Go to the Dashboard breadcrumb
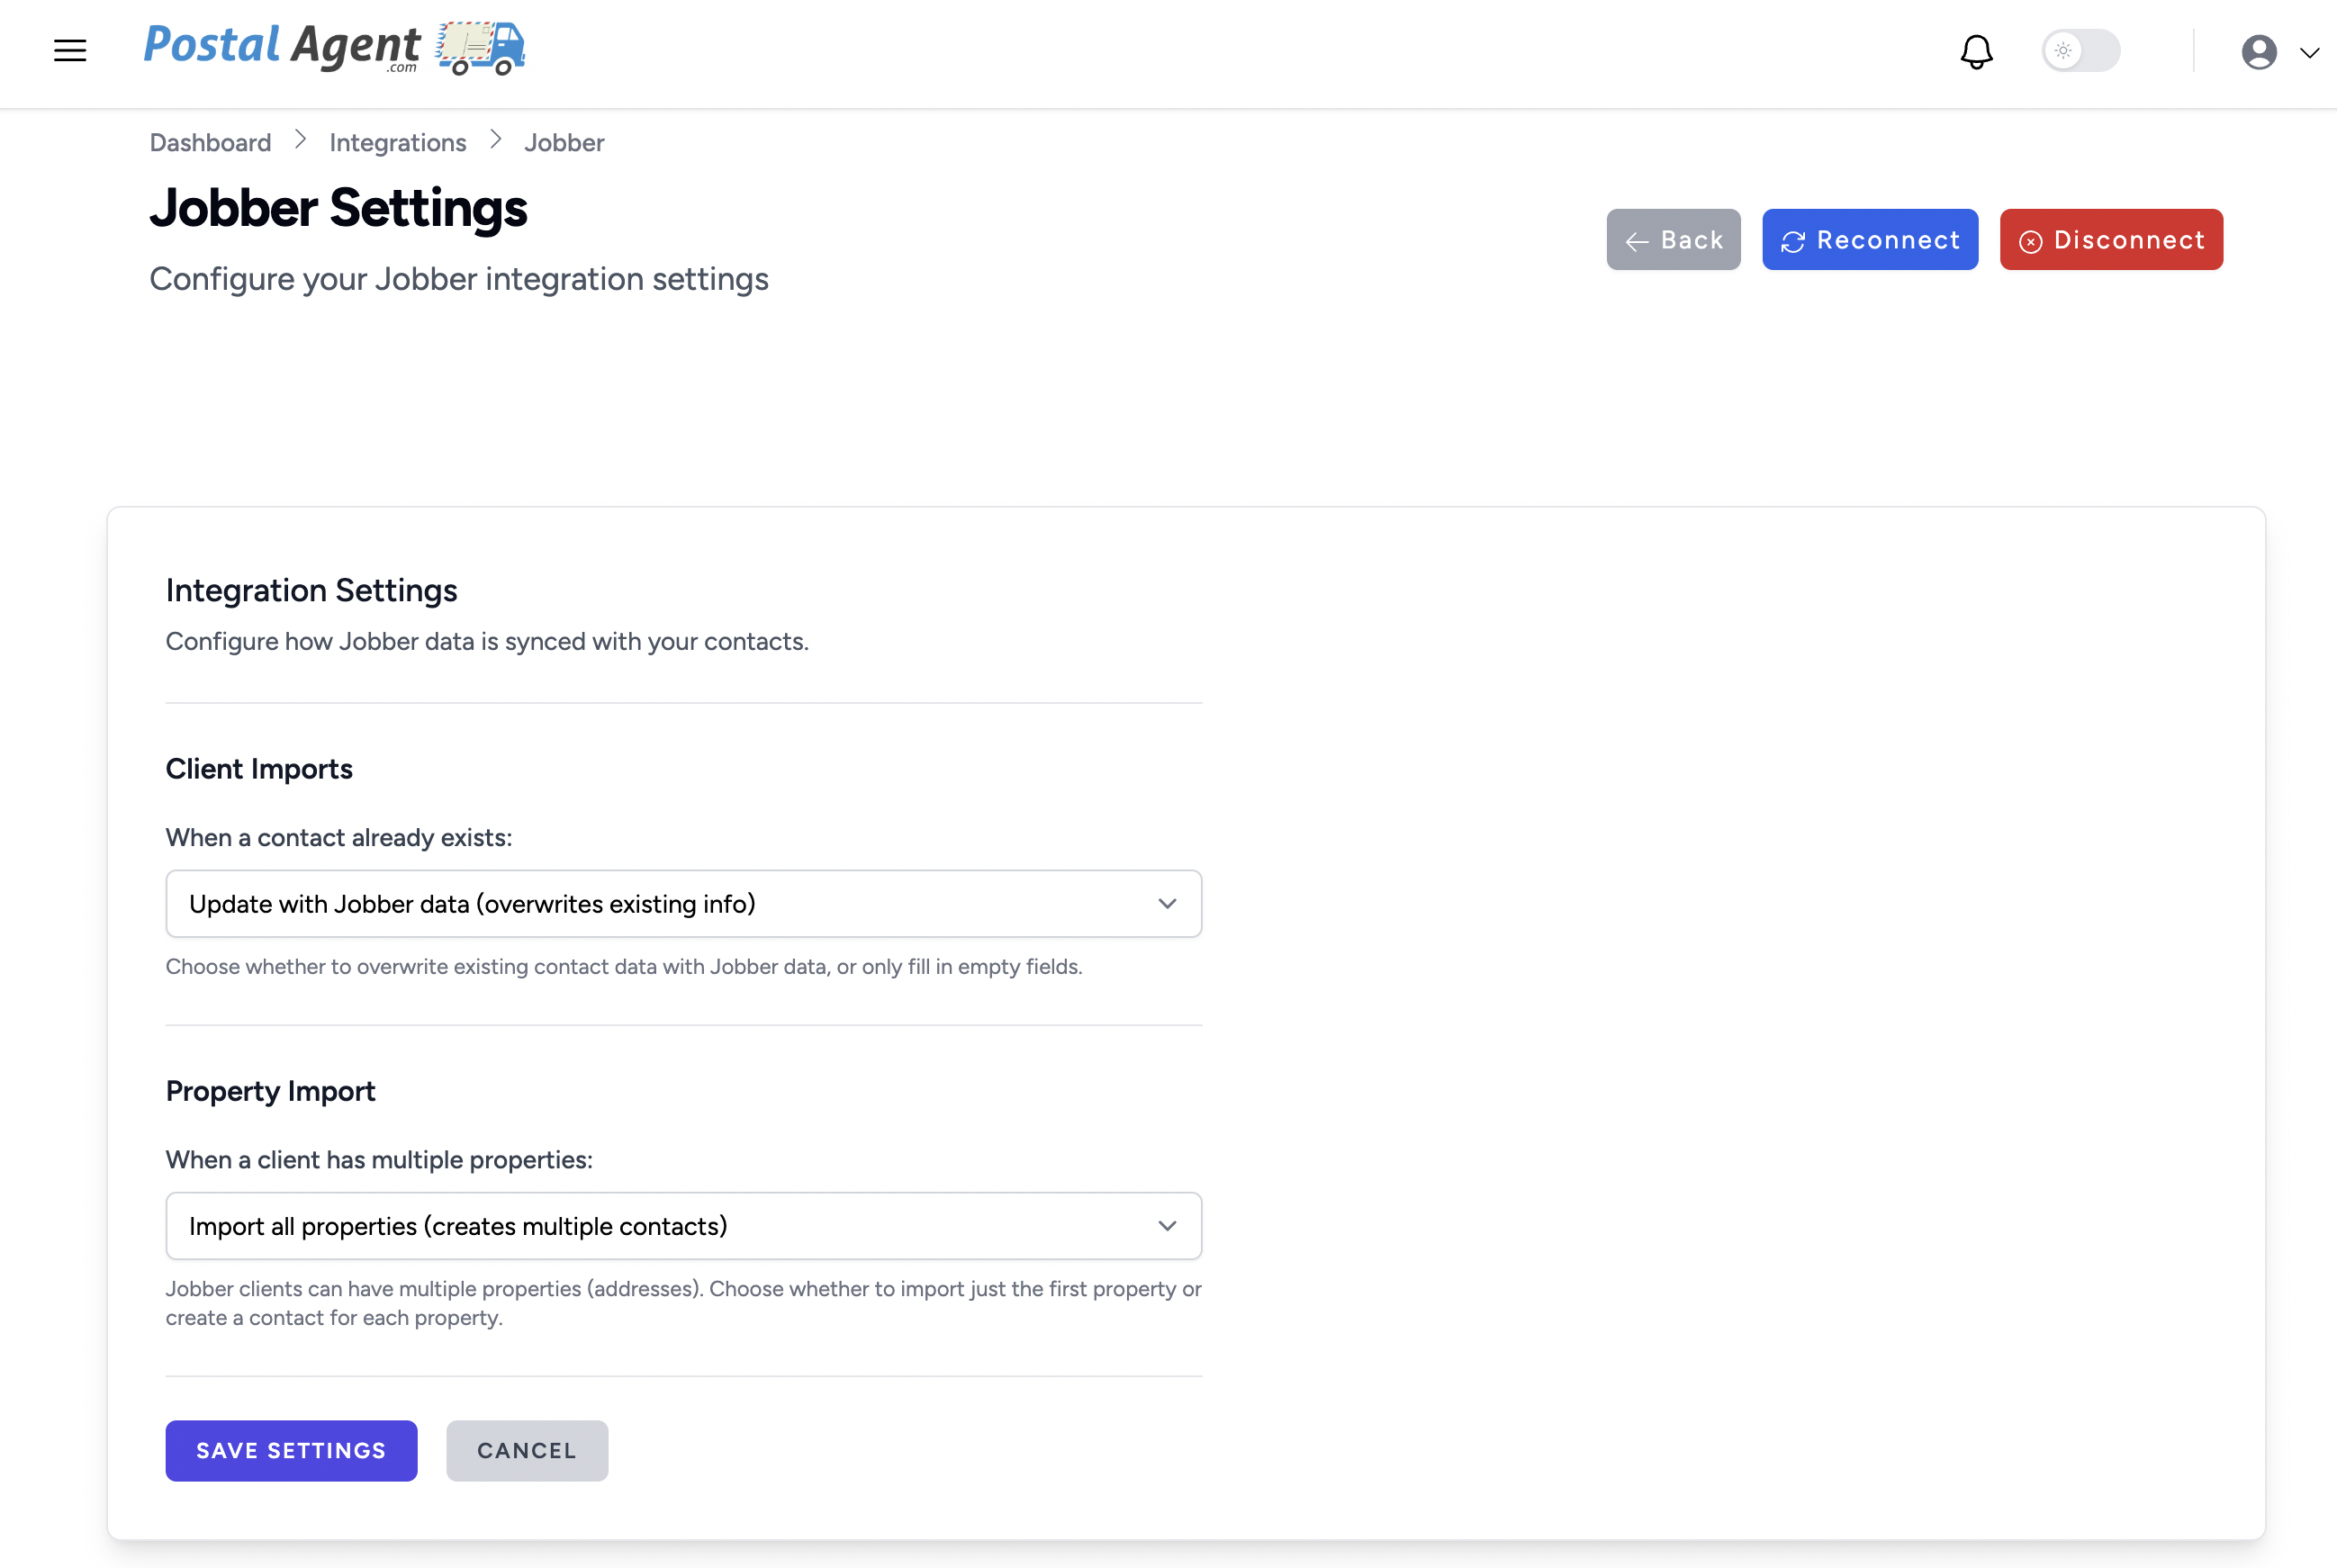The image size is (2337, 1568). tap(210, 143)
